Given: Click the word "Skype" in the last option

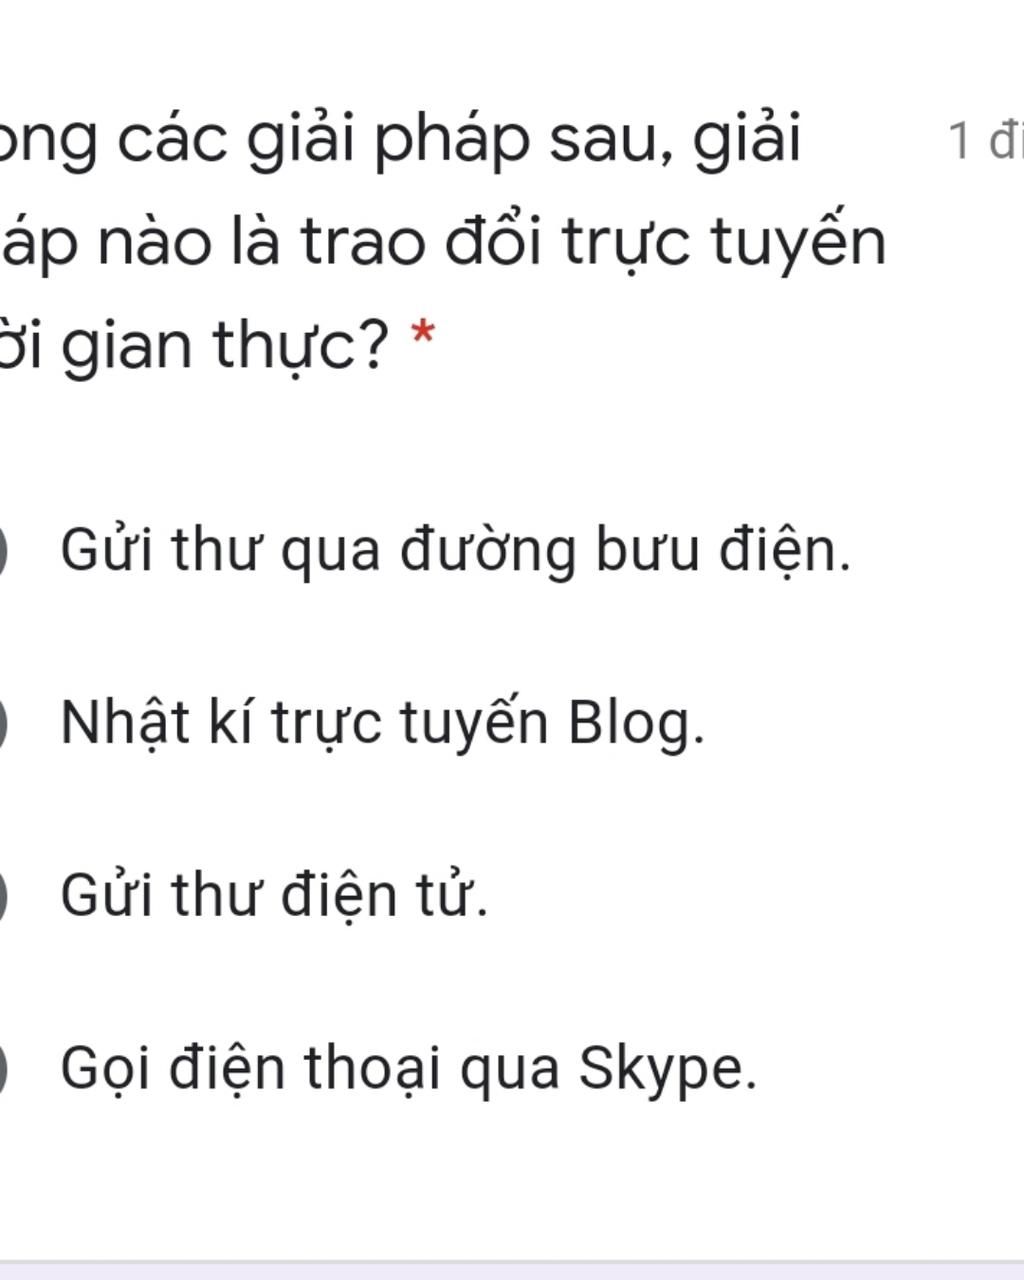Looking at the screenshot, I should [667, 1068].
